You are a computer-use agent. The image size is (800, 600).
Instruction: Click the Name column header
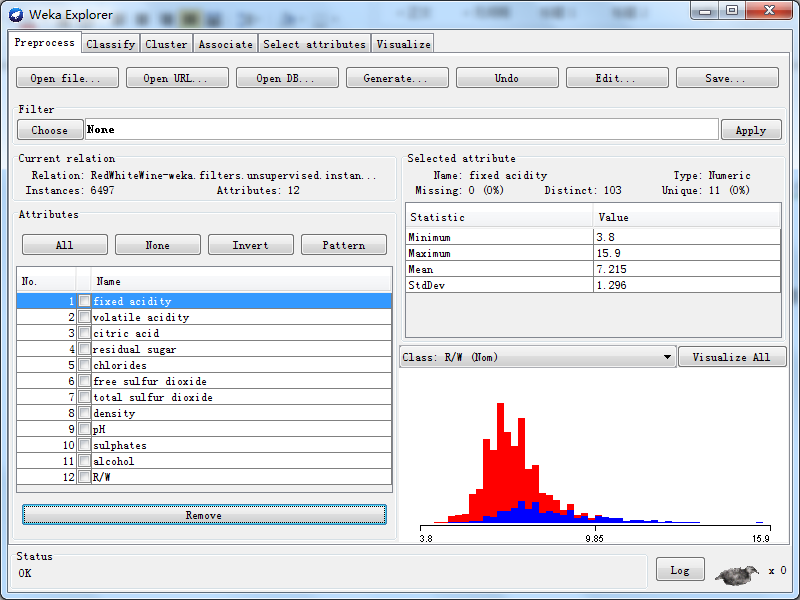point(241,281)
